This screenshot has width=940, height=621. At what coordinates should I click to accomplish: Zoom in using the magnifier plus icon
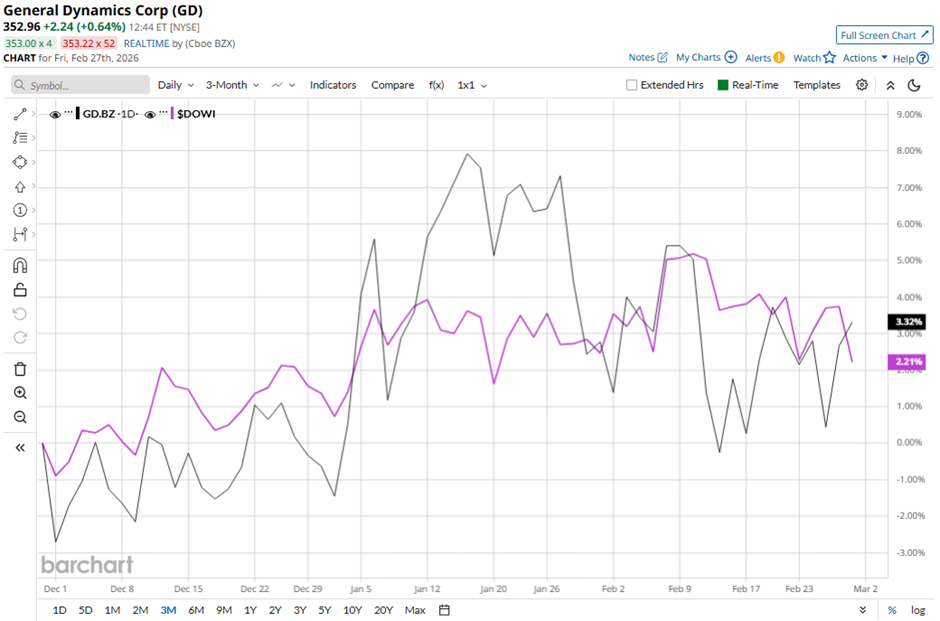tap(20, 393)
